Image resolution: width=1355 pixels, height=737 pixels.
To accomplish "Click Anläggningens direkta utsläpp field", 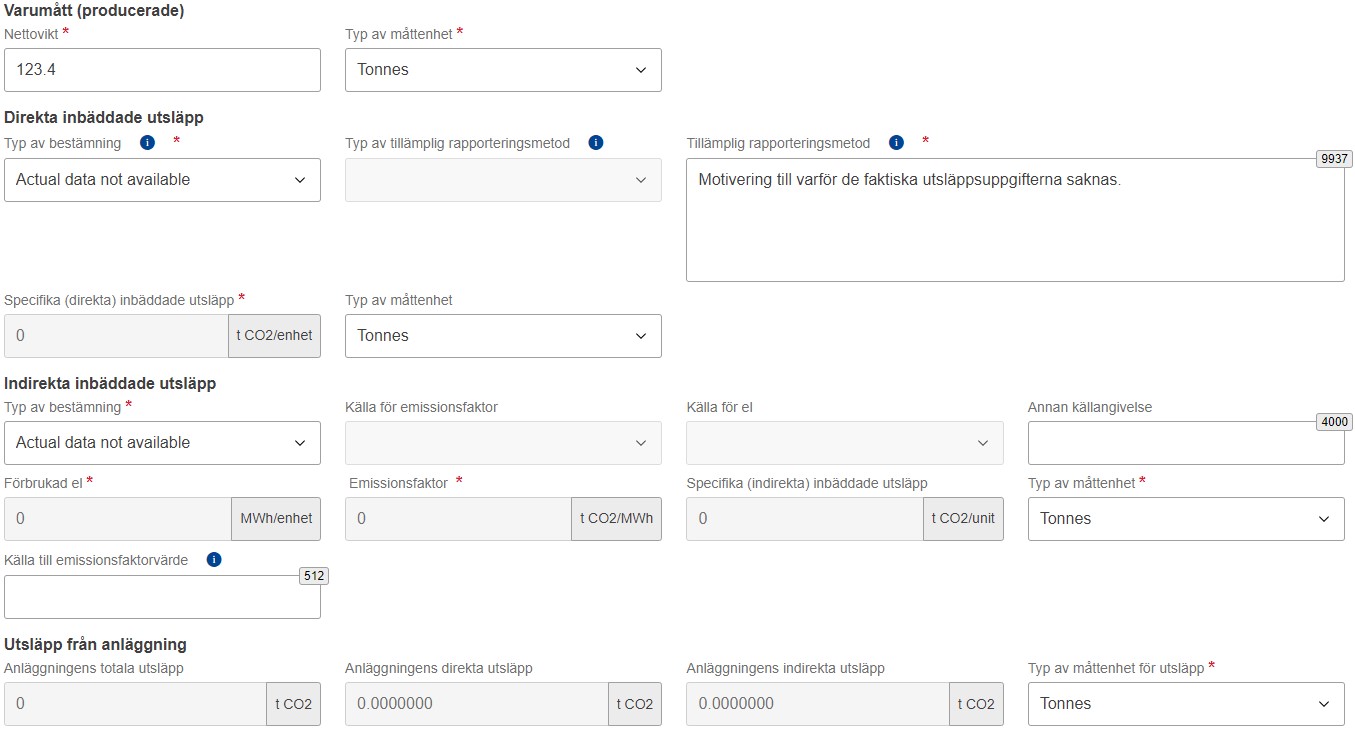I will point(476,704).
